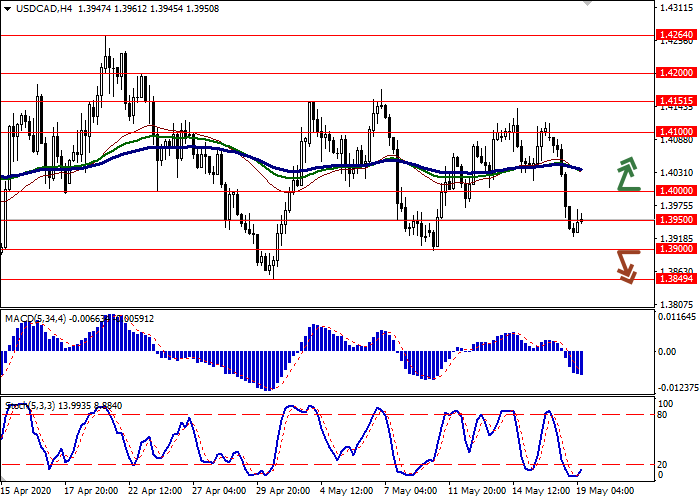
Task: Select the 1.42640 resistance price label
Action: coord(676,35)
